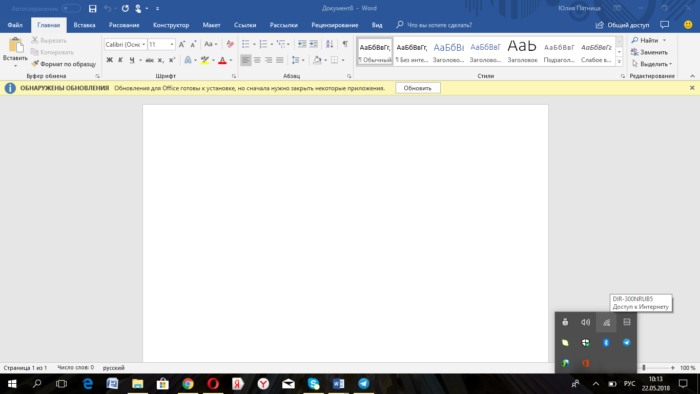This screenshot has height=394, width=700.
Task: Click Заменить button
Action: point(650,52)
